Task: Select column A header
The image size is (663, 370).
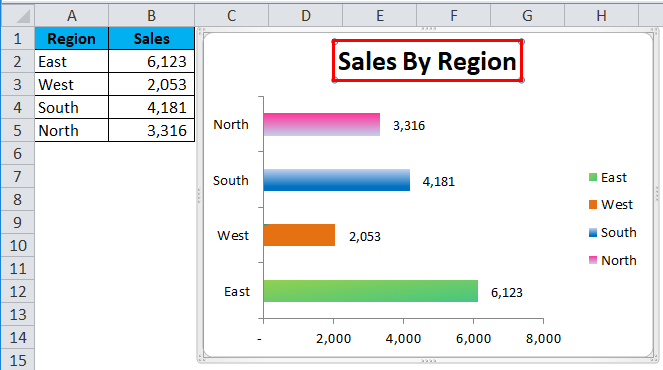Action: pyautogui.click(x=71, y=16)
